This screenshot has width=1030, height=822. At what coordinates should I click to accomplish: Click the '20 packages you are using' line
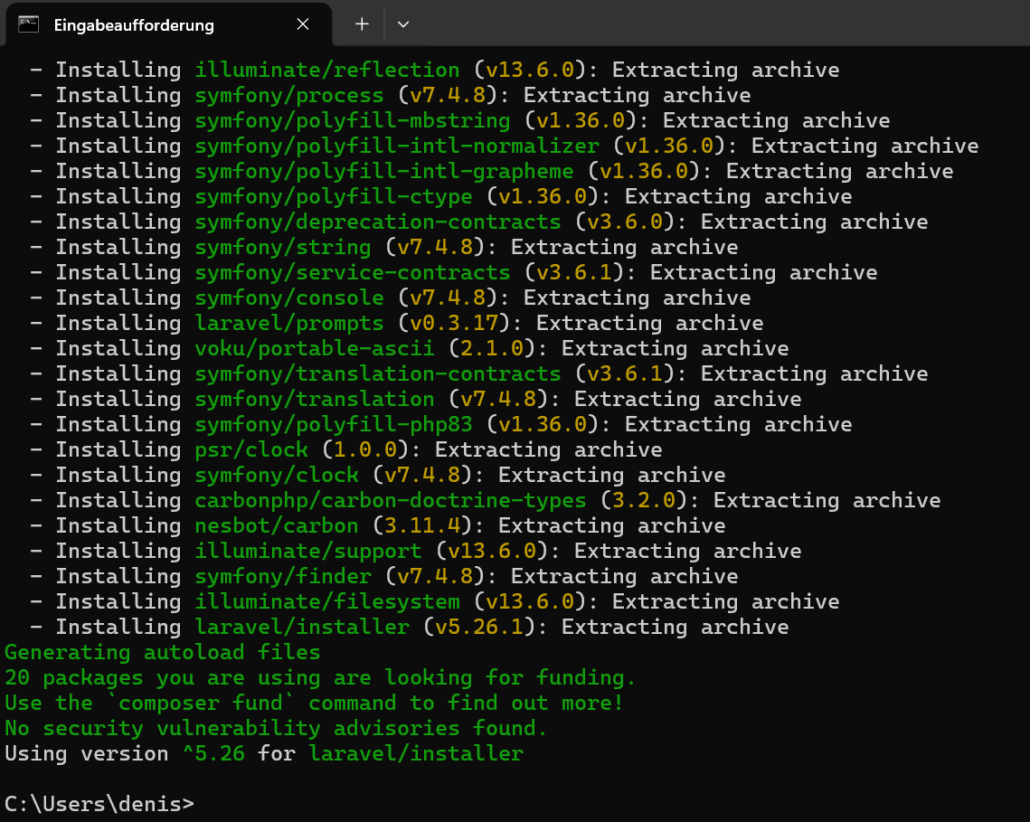[320, 677]
